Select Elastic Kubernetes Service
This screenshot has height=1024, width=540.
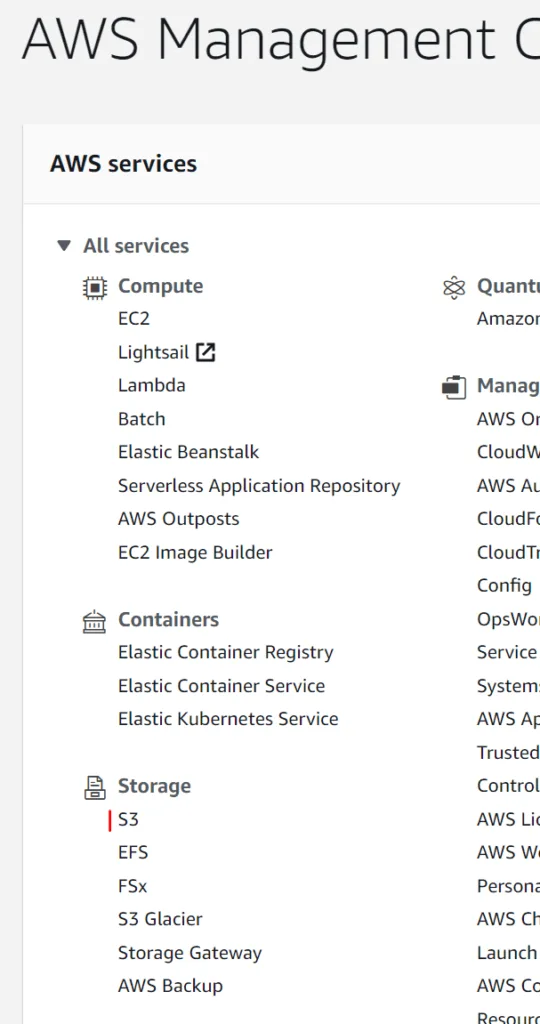pos(229,719)
